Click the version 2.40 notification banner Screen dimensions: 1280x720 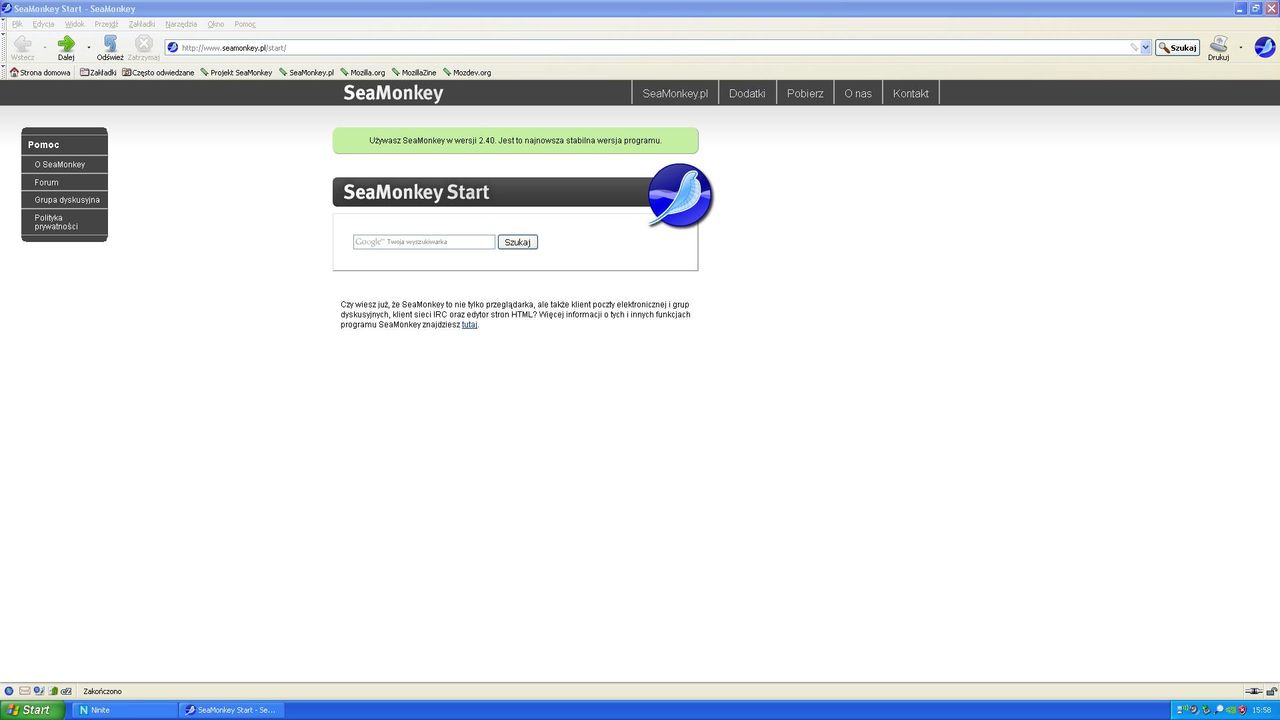click(515, 140)
